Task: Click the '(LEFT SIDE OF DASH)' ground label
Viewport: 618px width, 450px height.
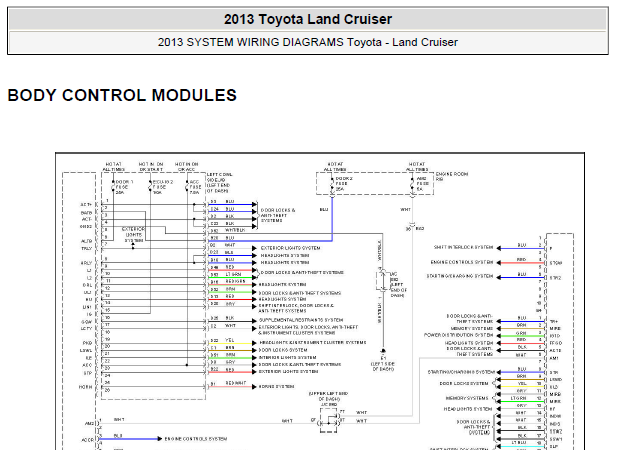Action: [383, 366]
